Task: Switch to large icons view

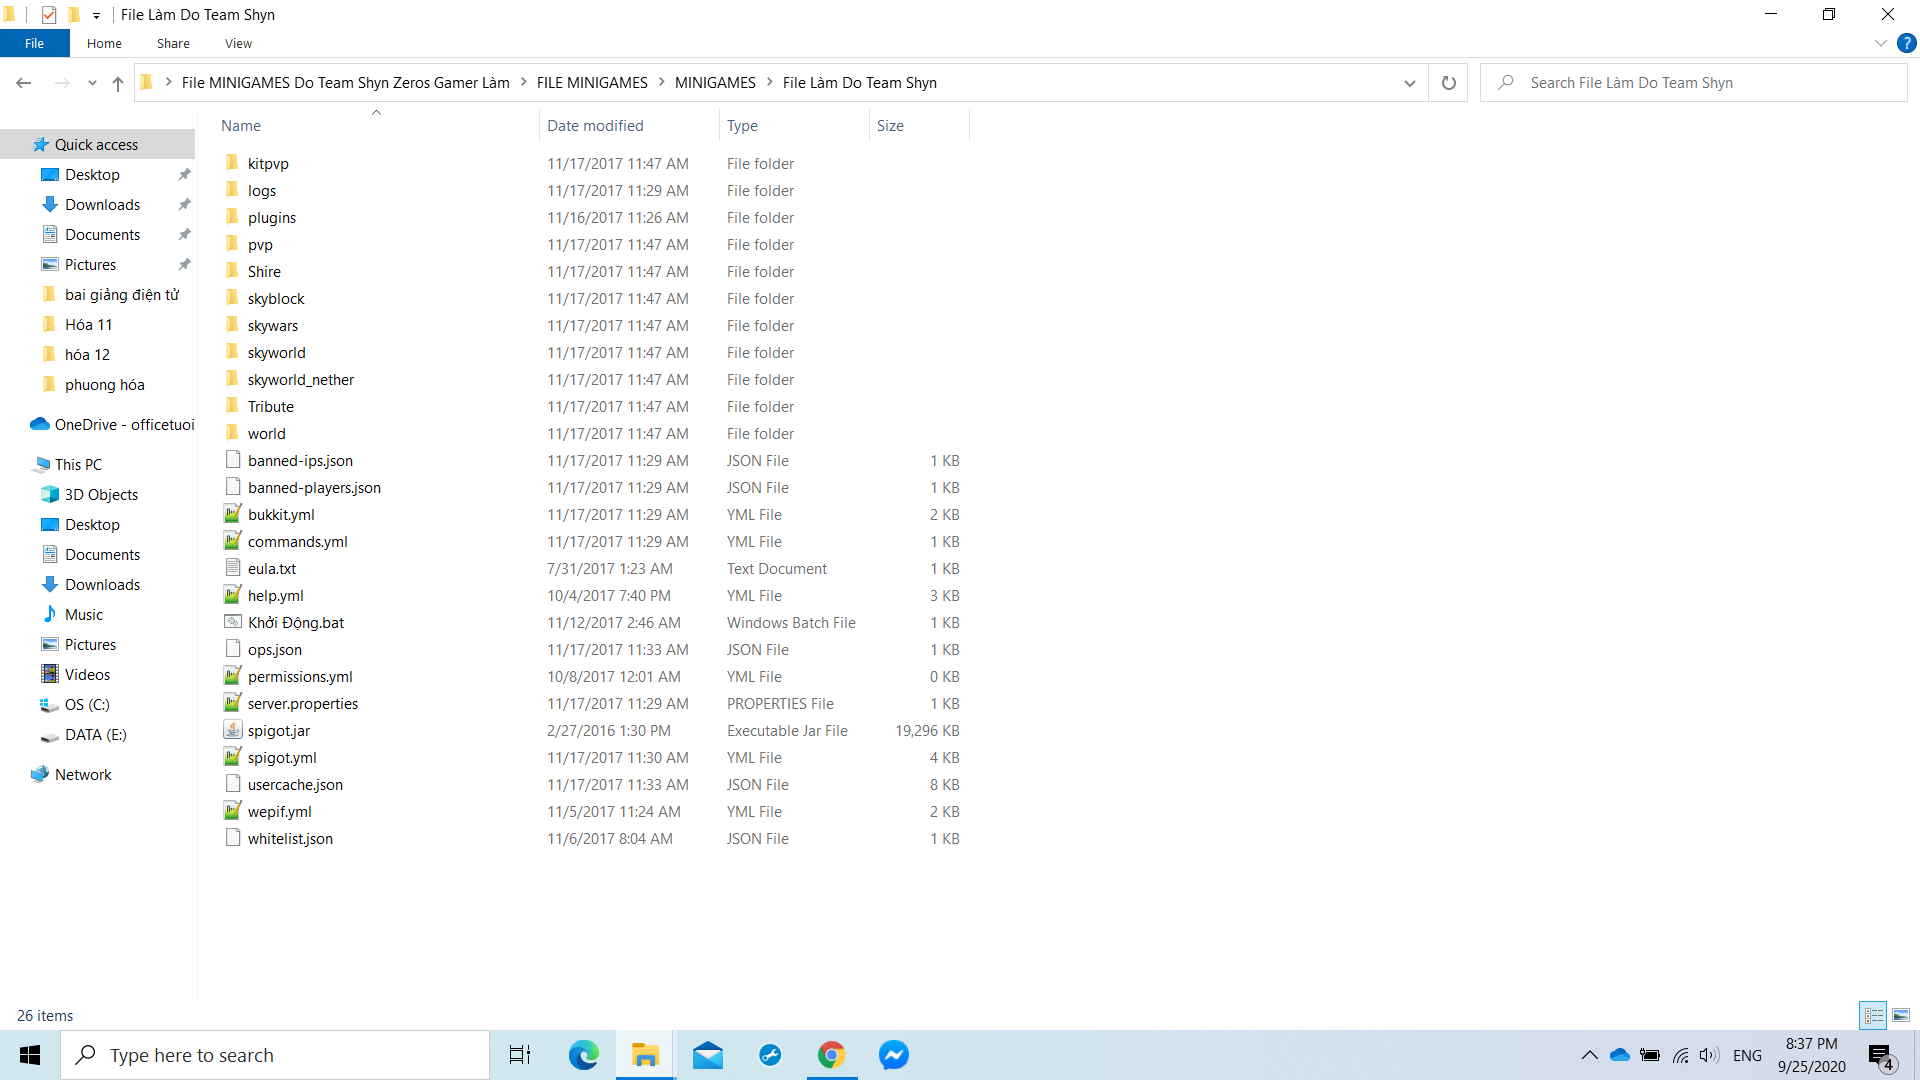Action: 1901,1015
